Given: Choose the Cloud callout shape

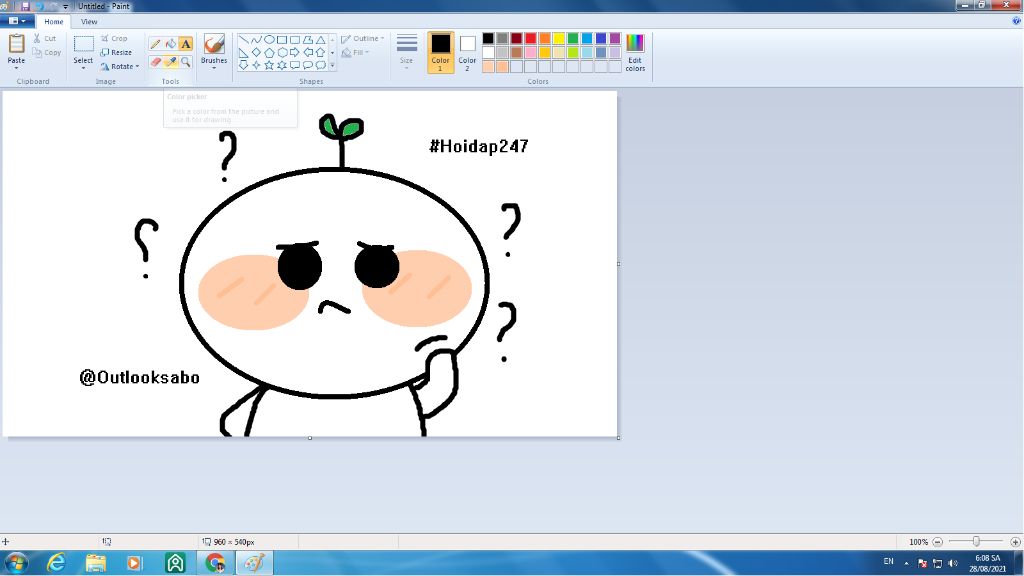Looking at the screenshot, I should (321, 65).
